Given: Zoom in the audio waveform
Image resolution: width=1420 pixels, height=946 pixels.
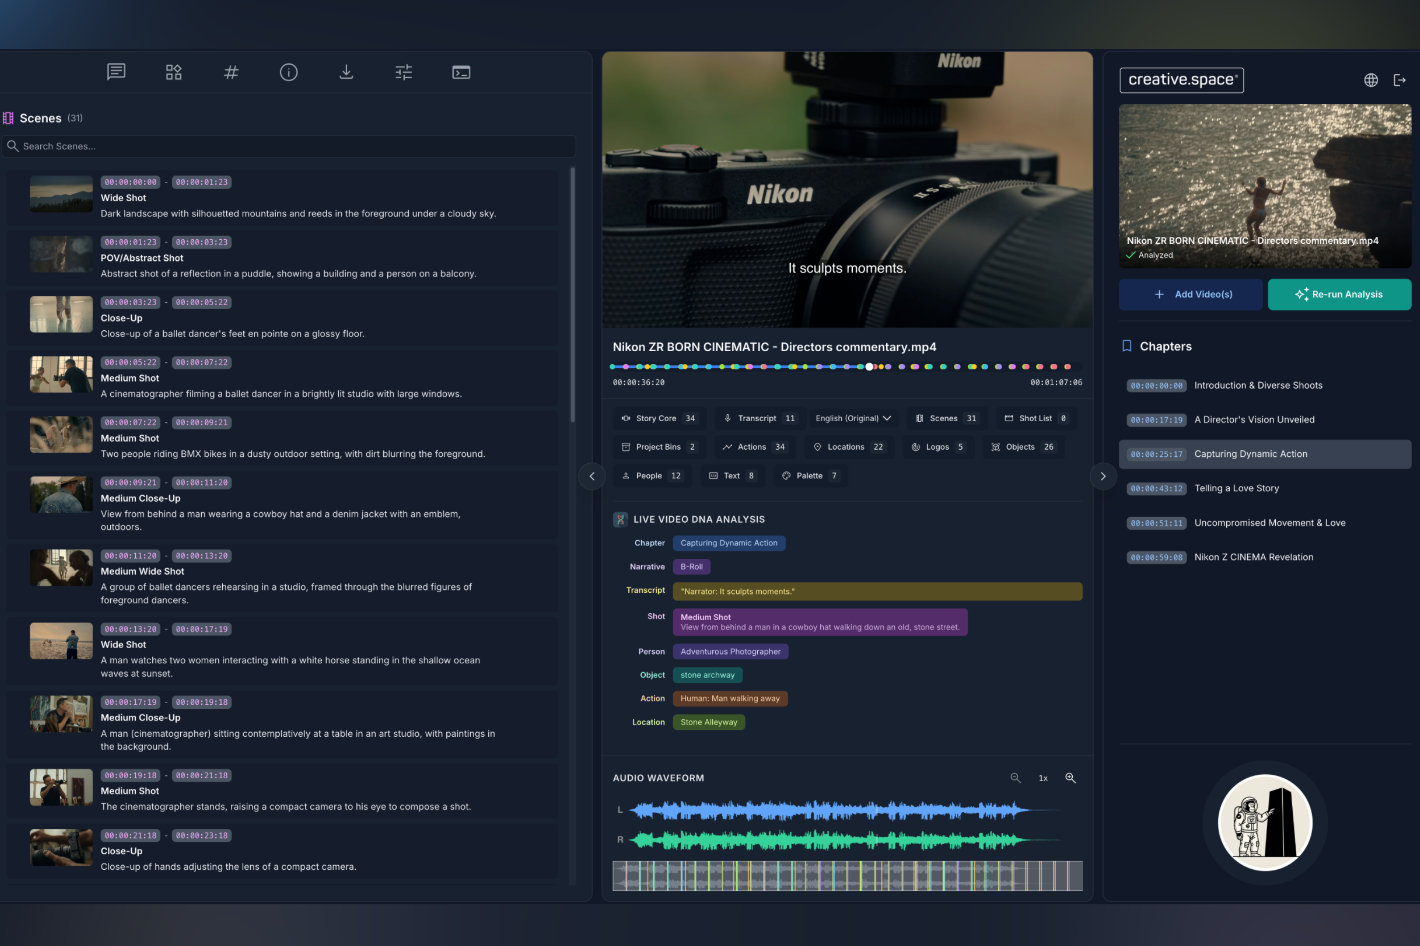Looking at the screenshot, I should click(x=1070, y=778).
